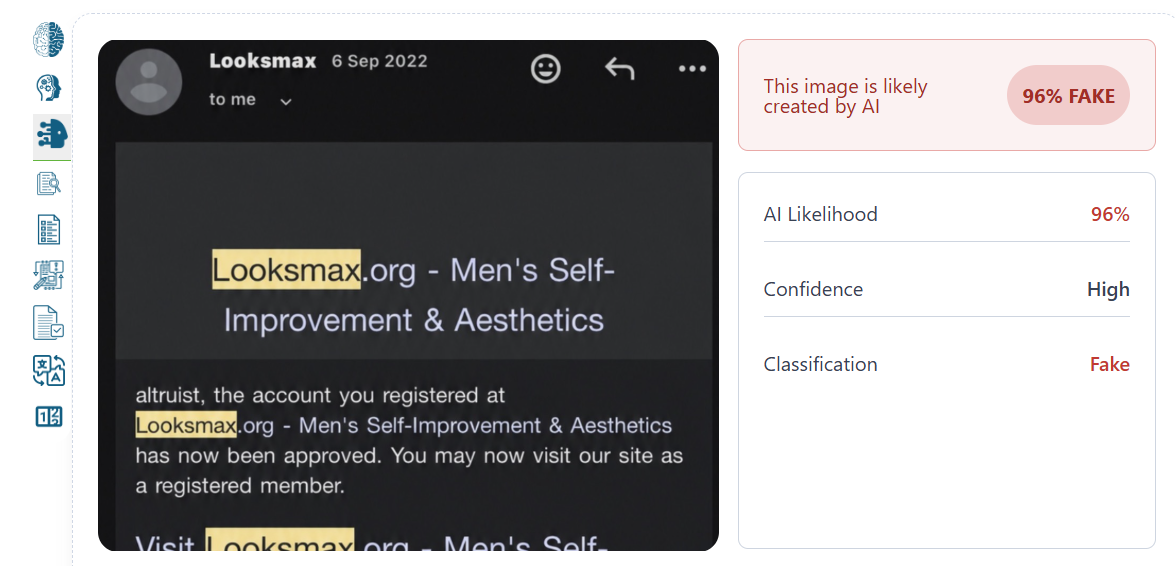Image resolution: width=1175 pixels, height=566 pixels.
Task: Open the document magnifier search icon
Action: pyautogui.click(x=49, y=183)
